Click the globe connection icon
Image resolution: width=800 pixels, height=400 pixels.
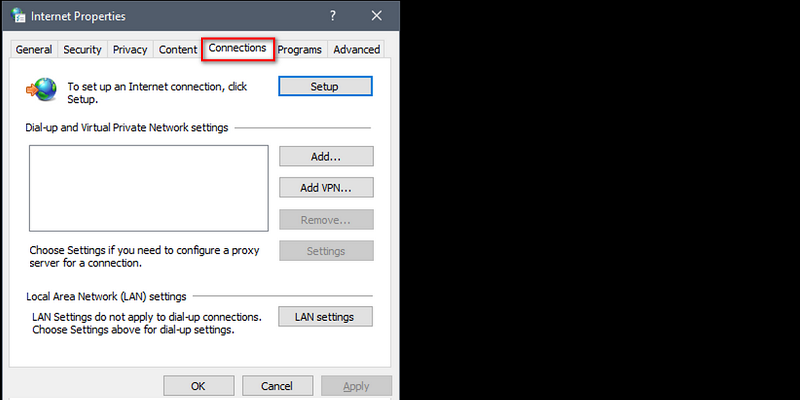tap(42, 90)
